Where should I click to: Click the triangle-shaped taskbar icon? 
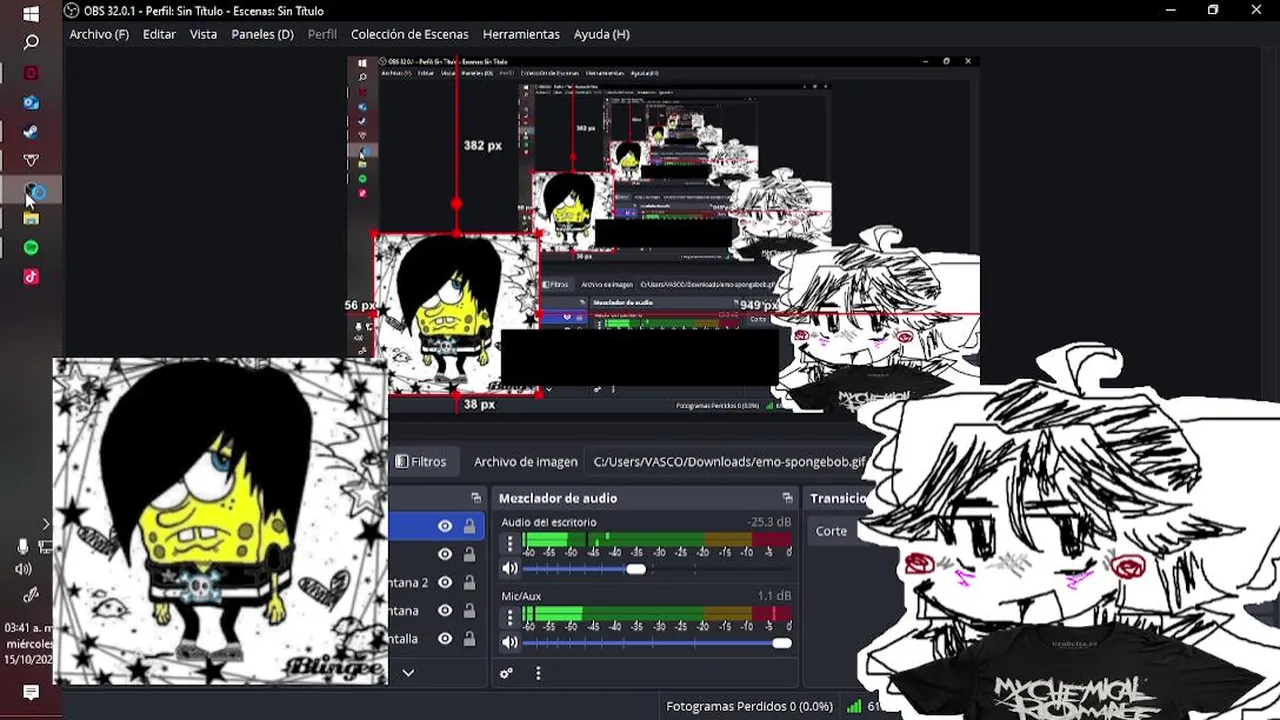(31, 160)
